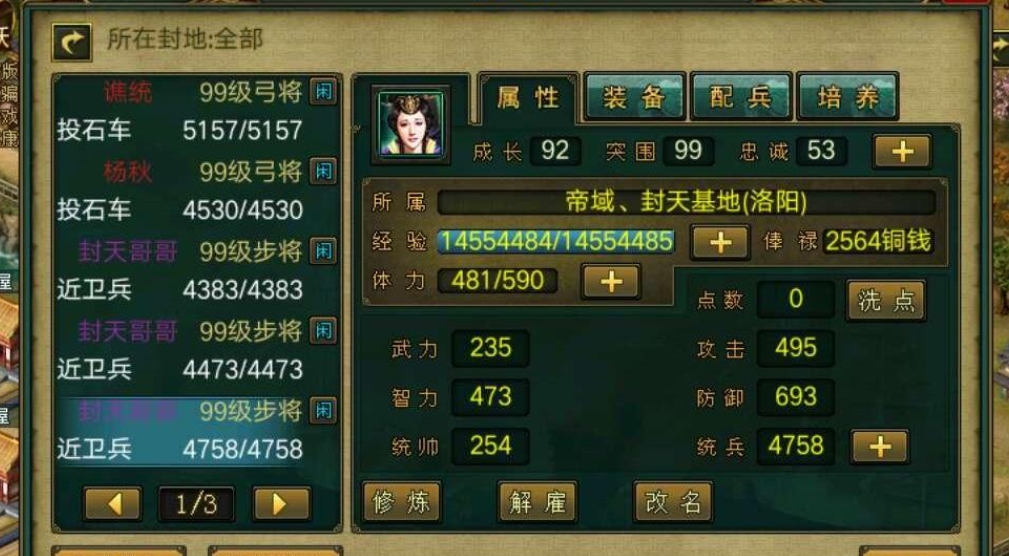Click the 修炼 button

[x=402, y=501]
